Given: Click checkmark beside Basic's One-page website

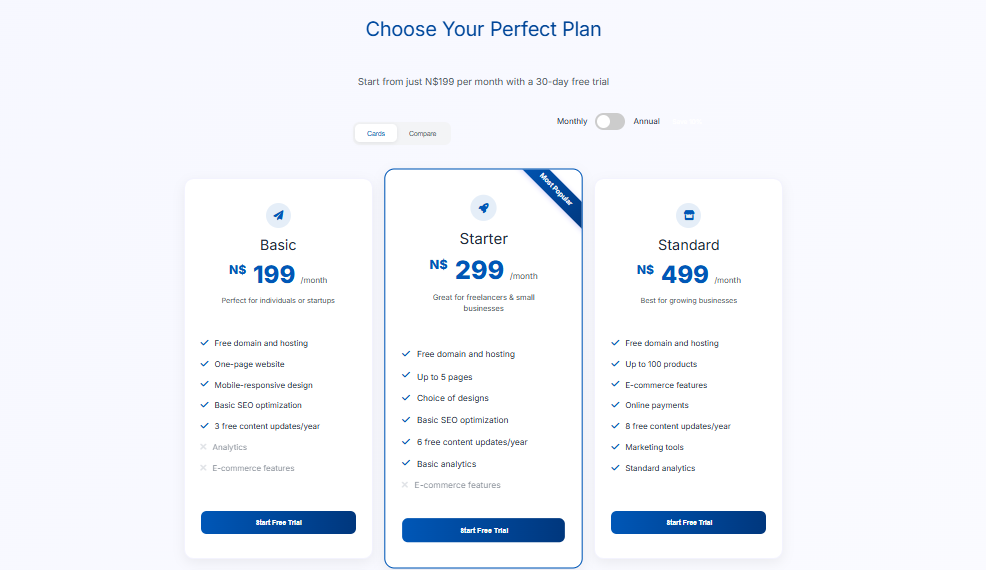Looking at the screenshot, I should click(204, 364).
